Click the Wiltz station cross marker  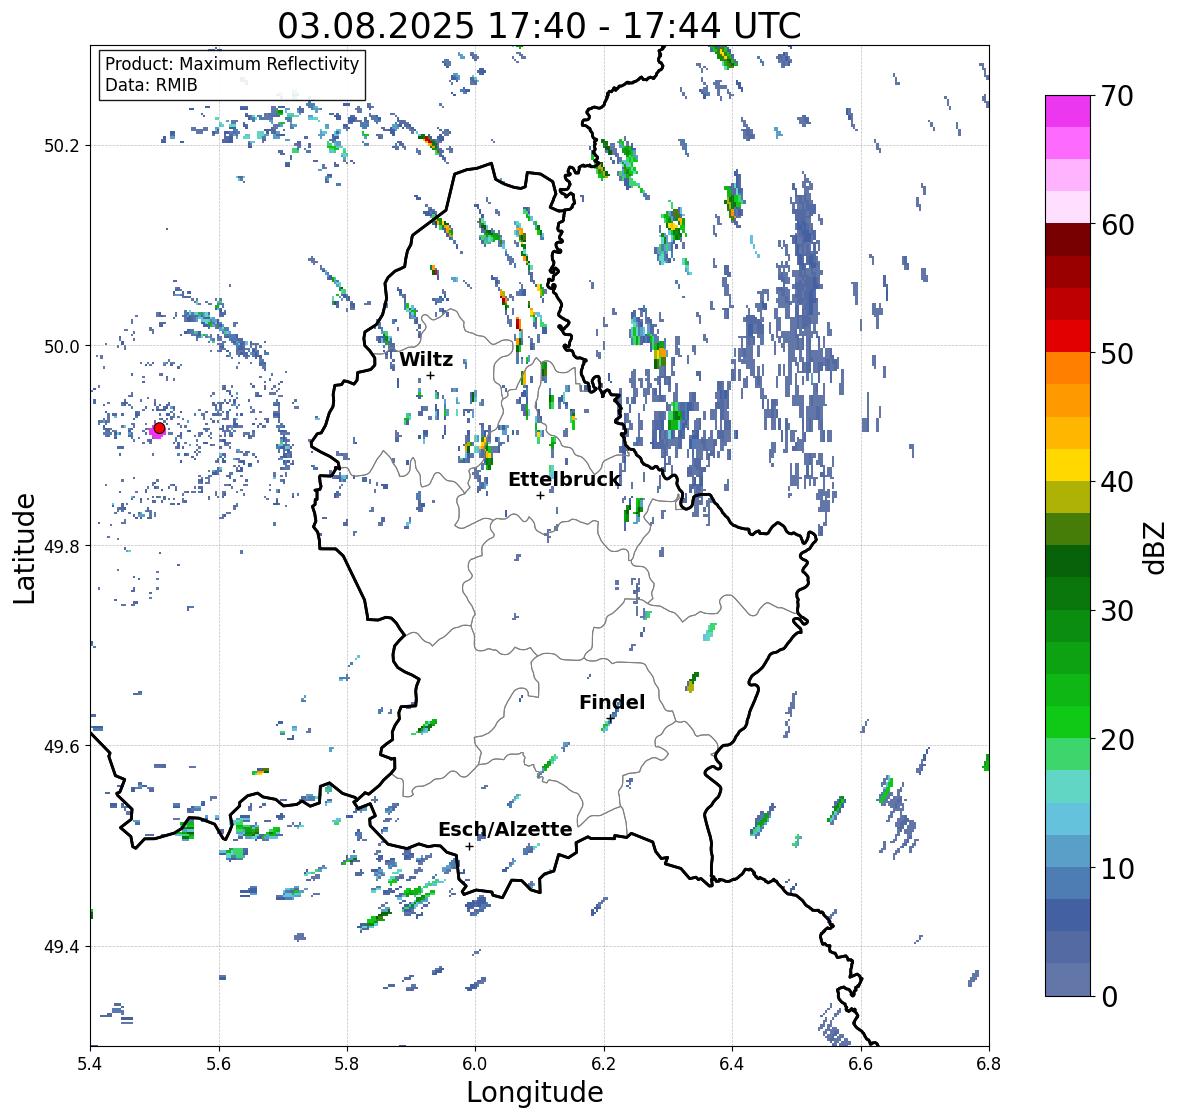click(x=430, y=375)
